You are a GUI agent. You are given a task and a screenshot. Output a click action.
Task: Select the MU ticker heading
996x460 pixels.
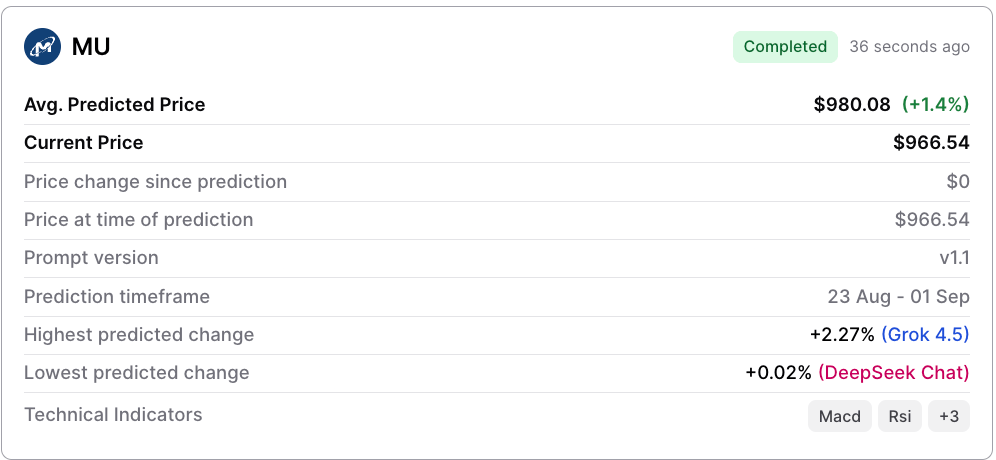[91, 47]
